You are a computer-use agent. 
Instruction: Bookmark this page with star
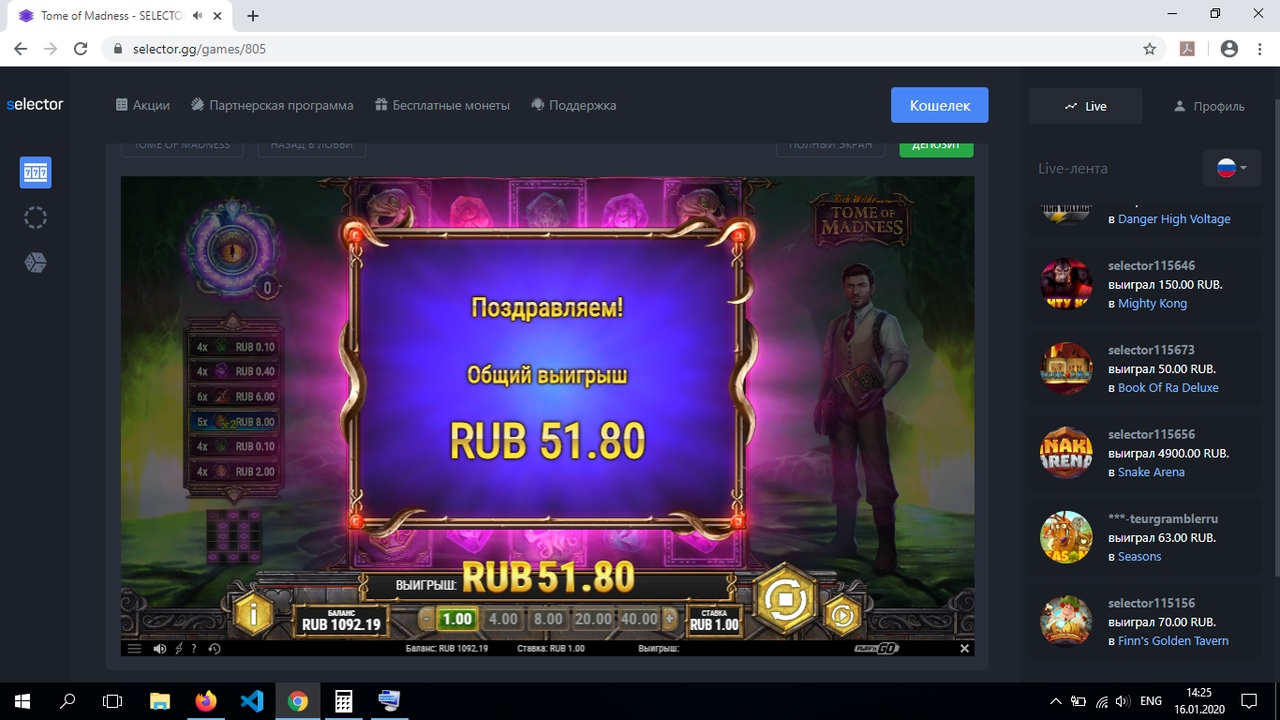(1150, 48)
